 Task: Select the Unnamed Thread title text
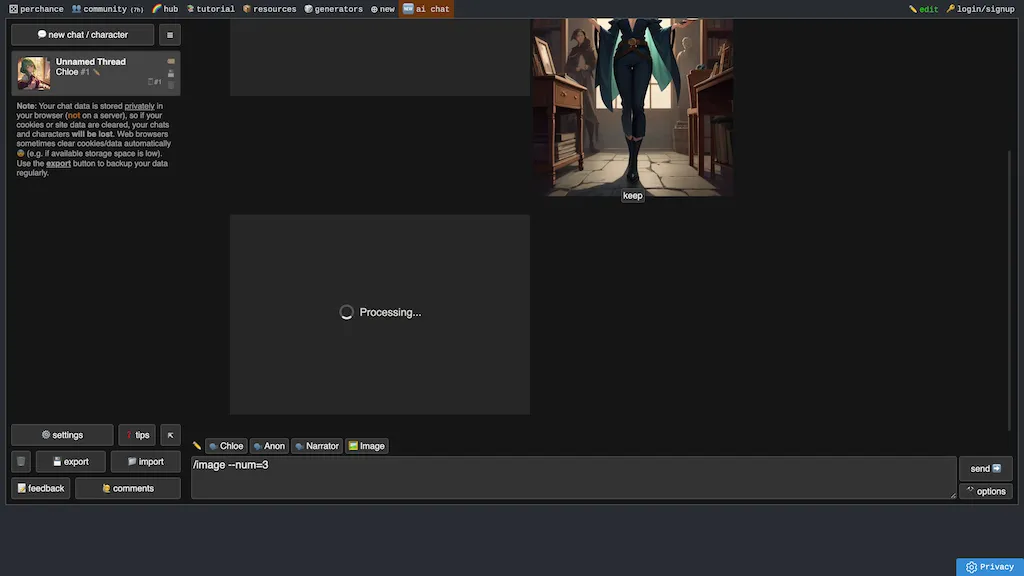[91, 61]
